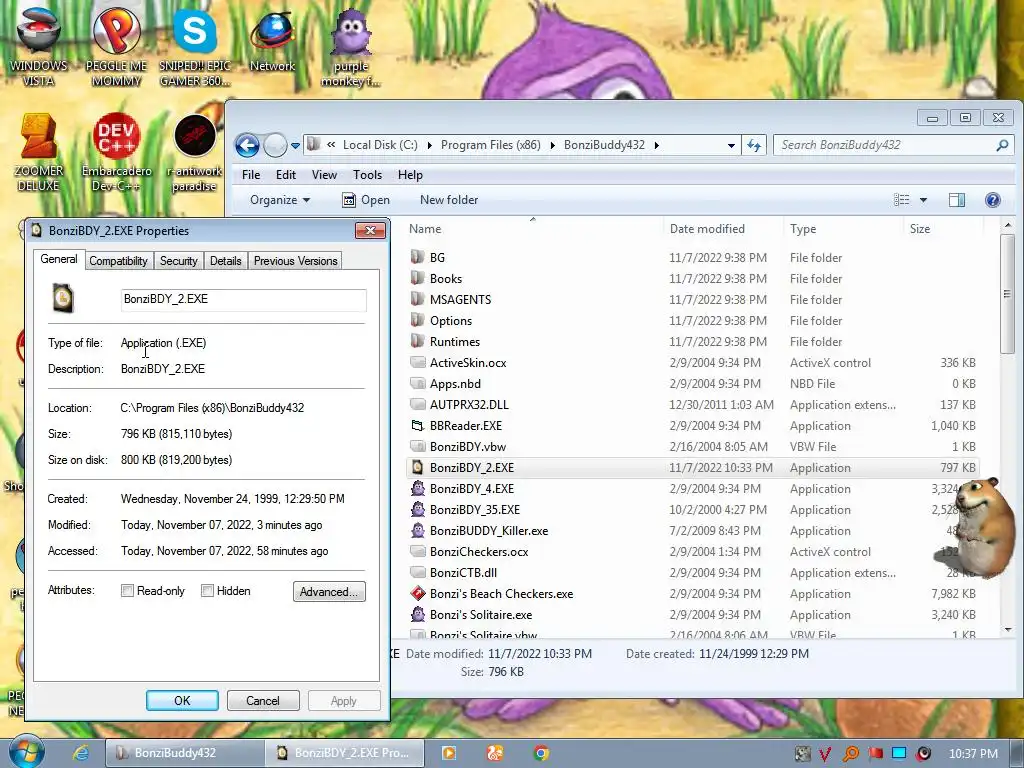The height and width of the screenshot is (768, 1024).
Task: Open the View menu
Action: point(324,175)
